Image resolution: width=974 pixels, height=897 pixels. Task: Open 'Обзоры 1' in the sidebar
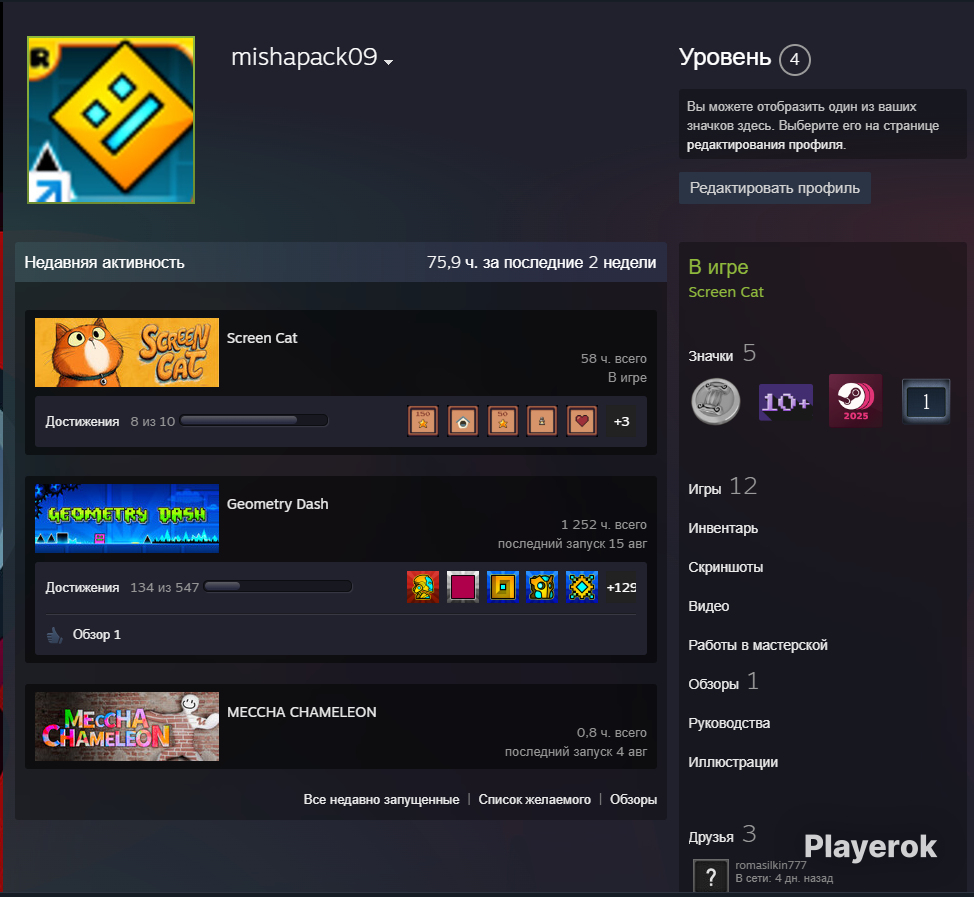723,683
